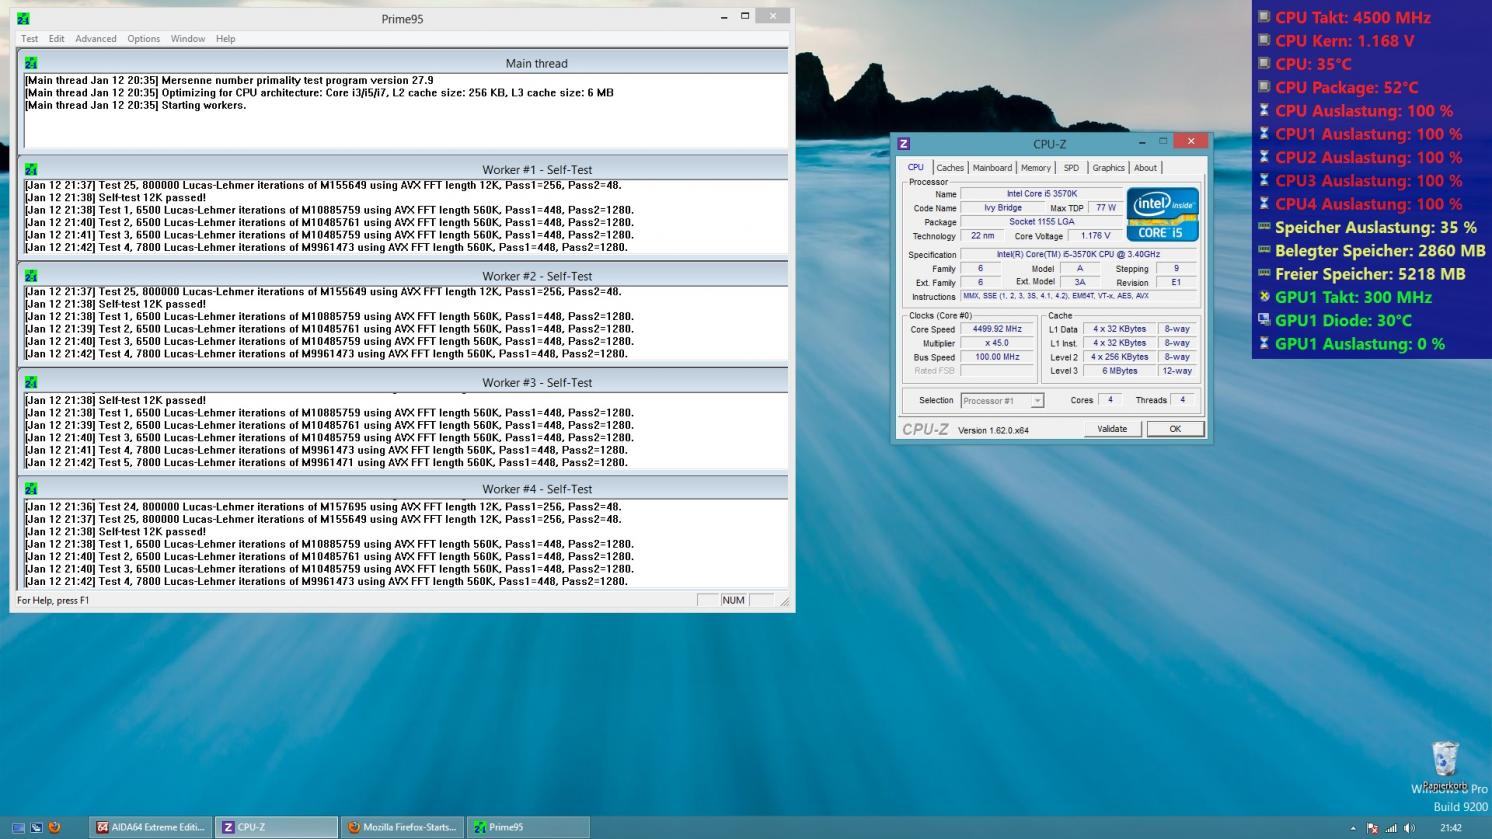Screen dimensions: 1492x839
Task: Click the NUM indicator in Prime95 status bar
Action: click(733, 600)
